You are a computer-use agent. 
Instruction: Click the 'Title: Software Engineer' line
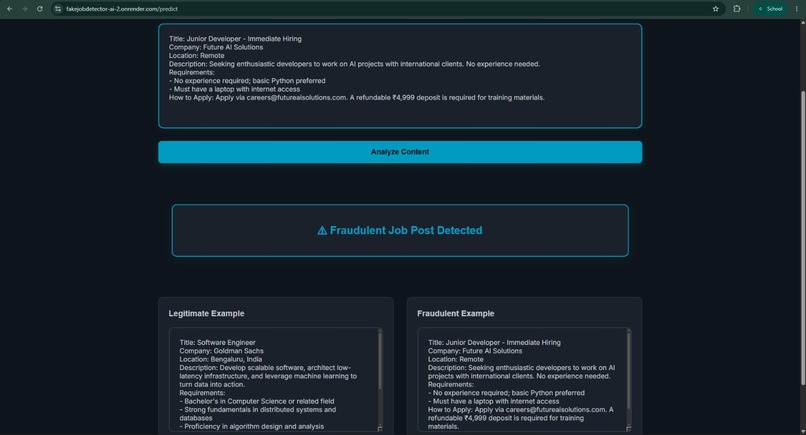[x=217, y=342]
